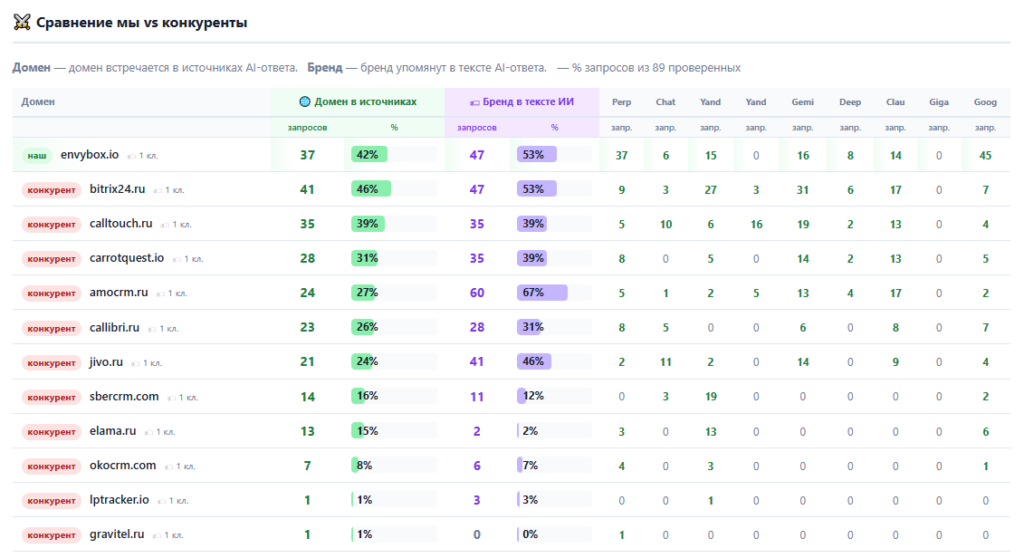Viewport: 1024px width, 558px height.
Task: Select the carrotquest.io domain name
Action: point(127,258)
